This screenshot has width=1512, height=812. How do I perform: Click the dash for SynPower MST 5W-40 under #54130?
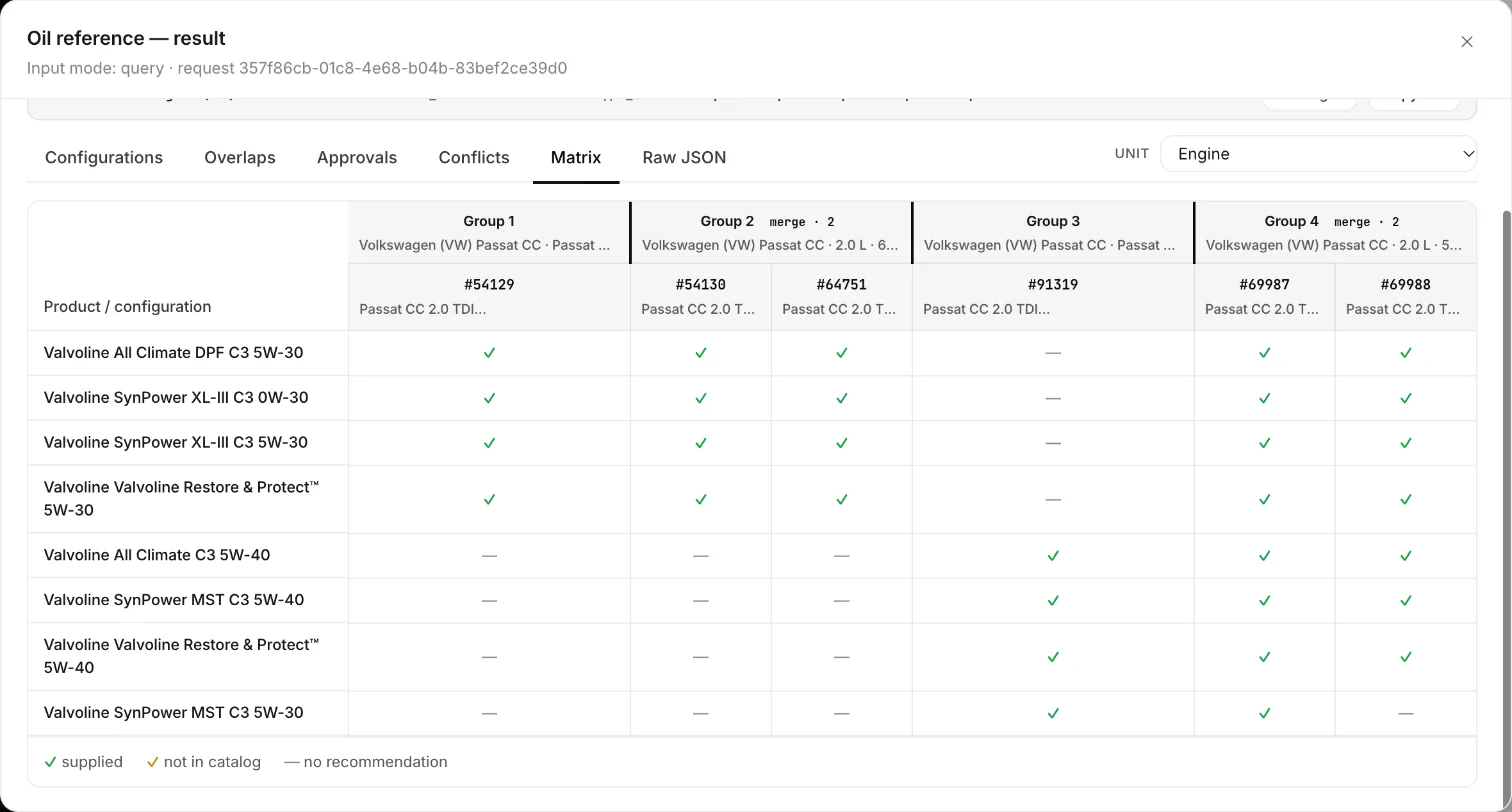(x=701, y=601)
